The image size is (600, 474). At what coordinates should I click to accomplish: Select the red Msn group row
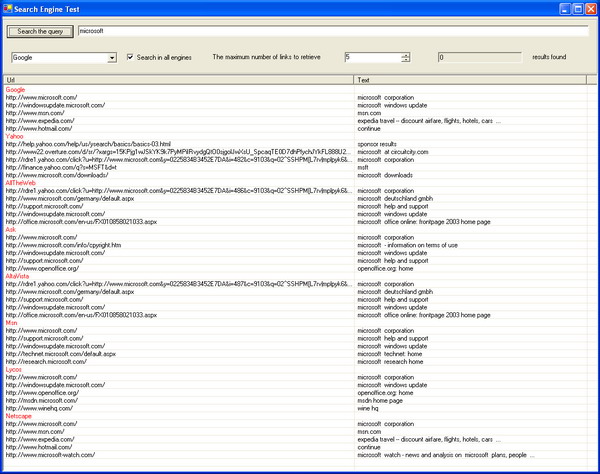(11, 323)
